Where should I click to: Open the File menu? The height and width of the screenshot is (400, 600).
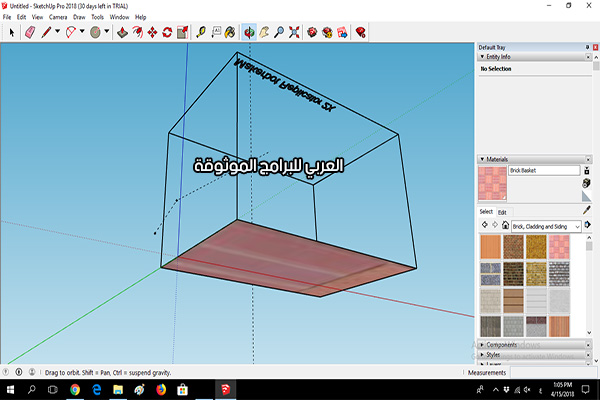pos(7,17)
